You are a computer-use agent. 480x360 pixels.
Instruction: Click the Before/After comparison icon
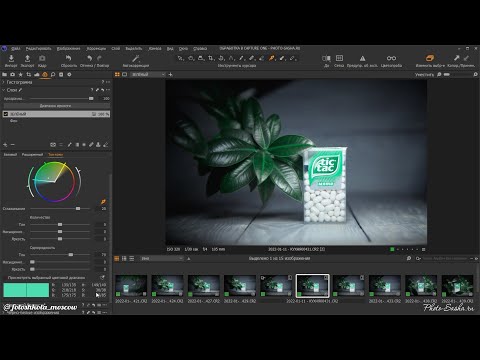326,58
